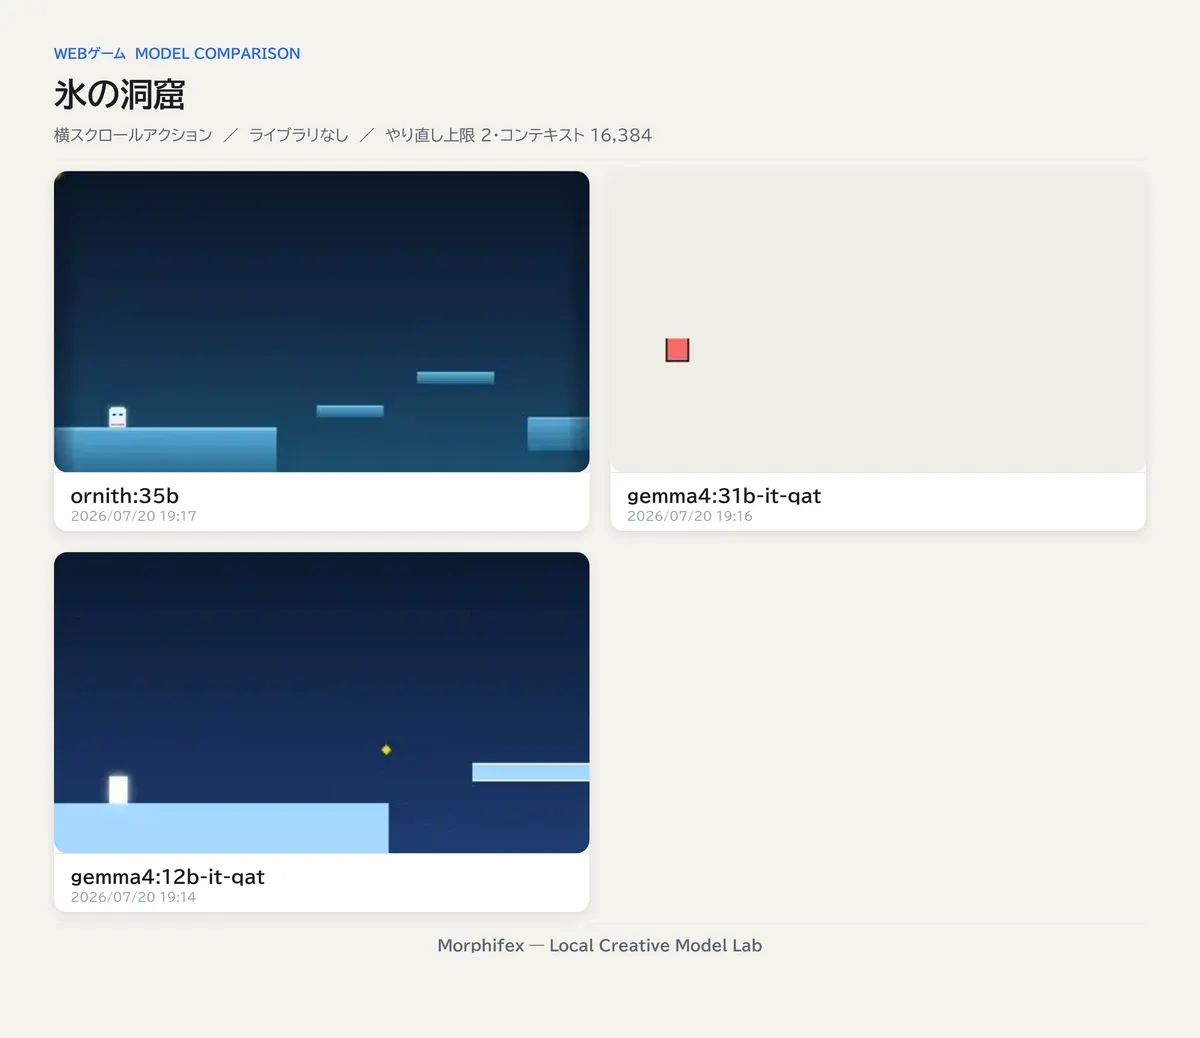Click the highest floating ice platform in ornith preview
This screenshot has height=1038, width=1200.
coord(455,377)
